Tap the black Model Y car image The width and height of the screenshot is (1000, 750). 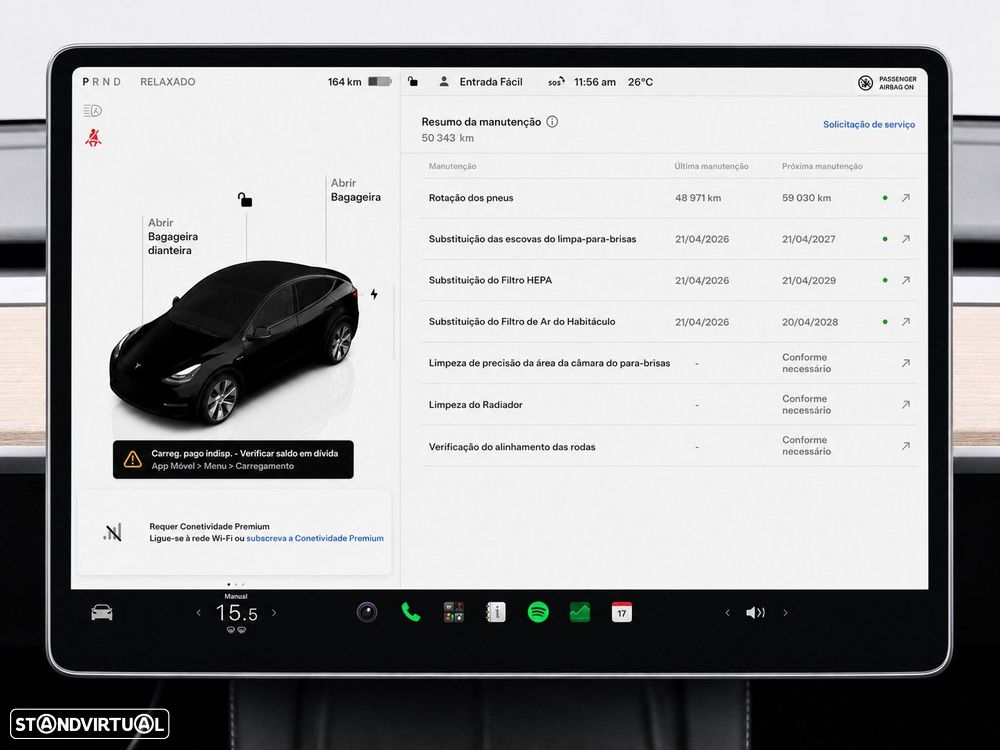[234, 342]
